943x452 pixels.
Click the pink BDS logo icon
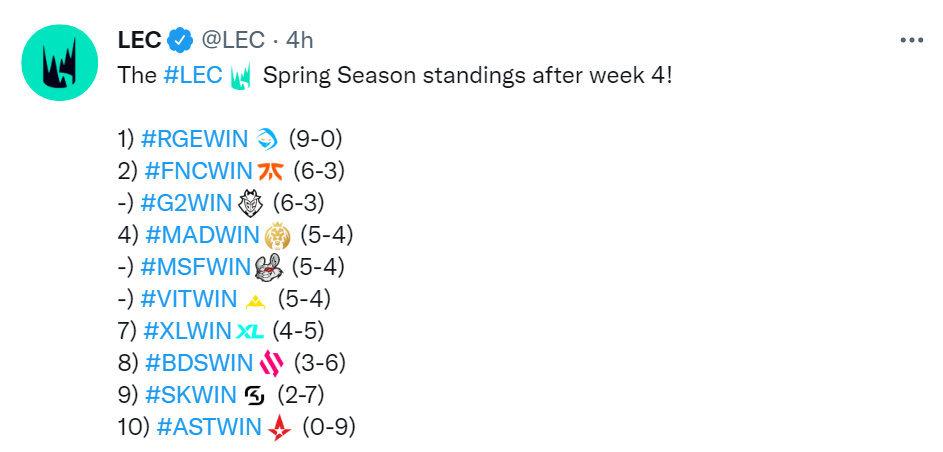(x=271, y=364)
